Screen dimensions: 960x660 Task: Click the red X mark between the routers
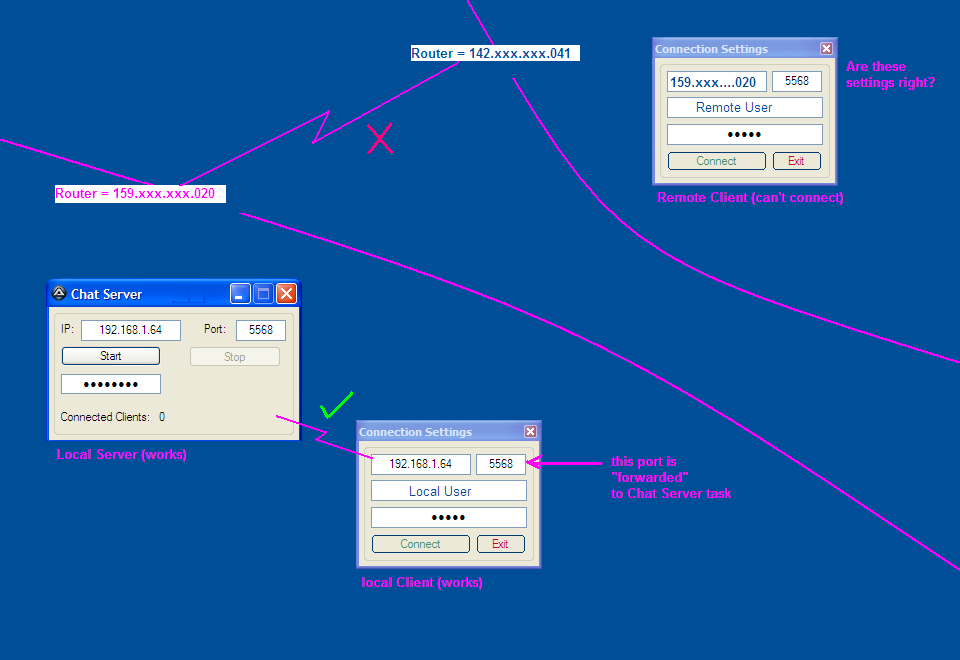[x=380, y=139]
